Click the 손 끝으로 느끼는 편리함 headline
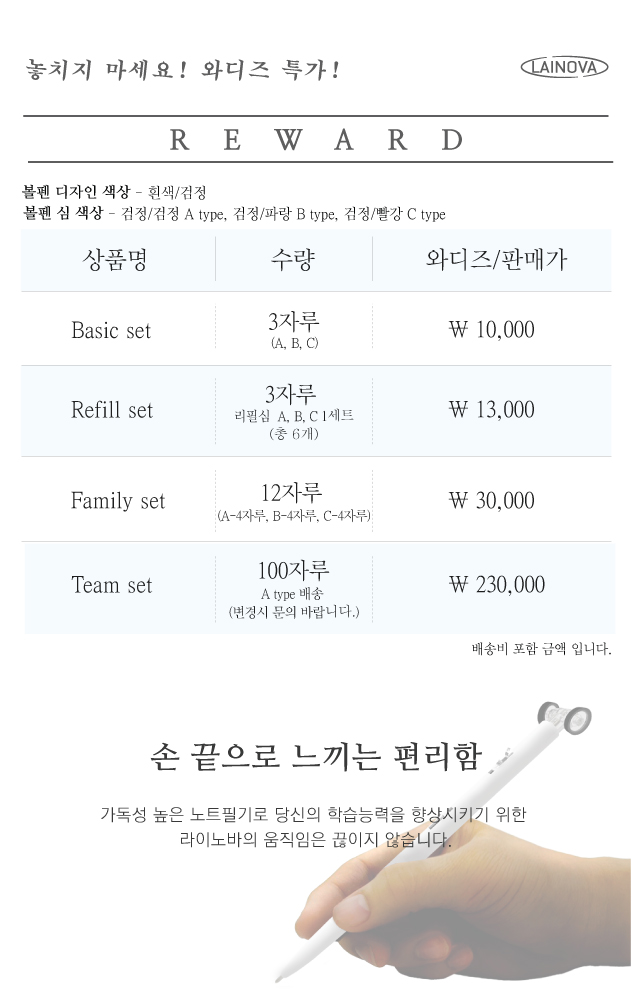632x1002 pixels. (x=315, y=757)
